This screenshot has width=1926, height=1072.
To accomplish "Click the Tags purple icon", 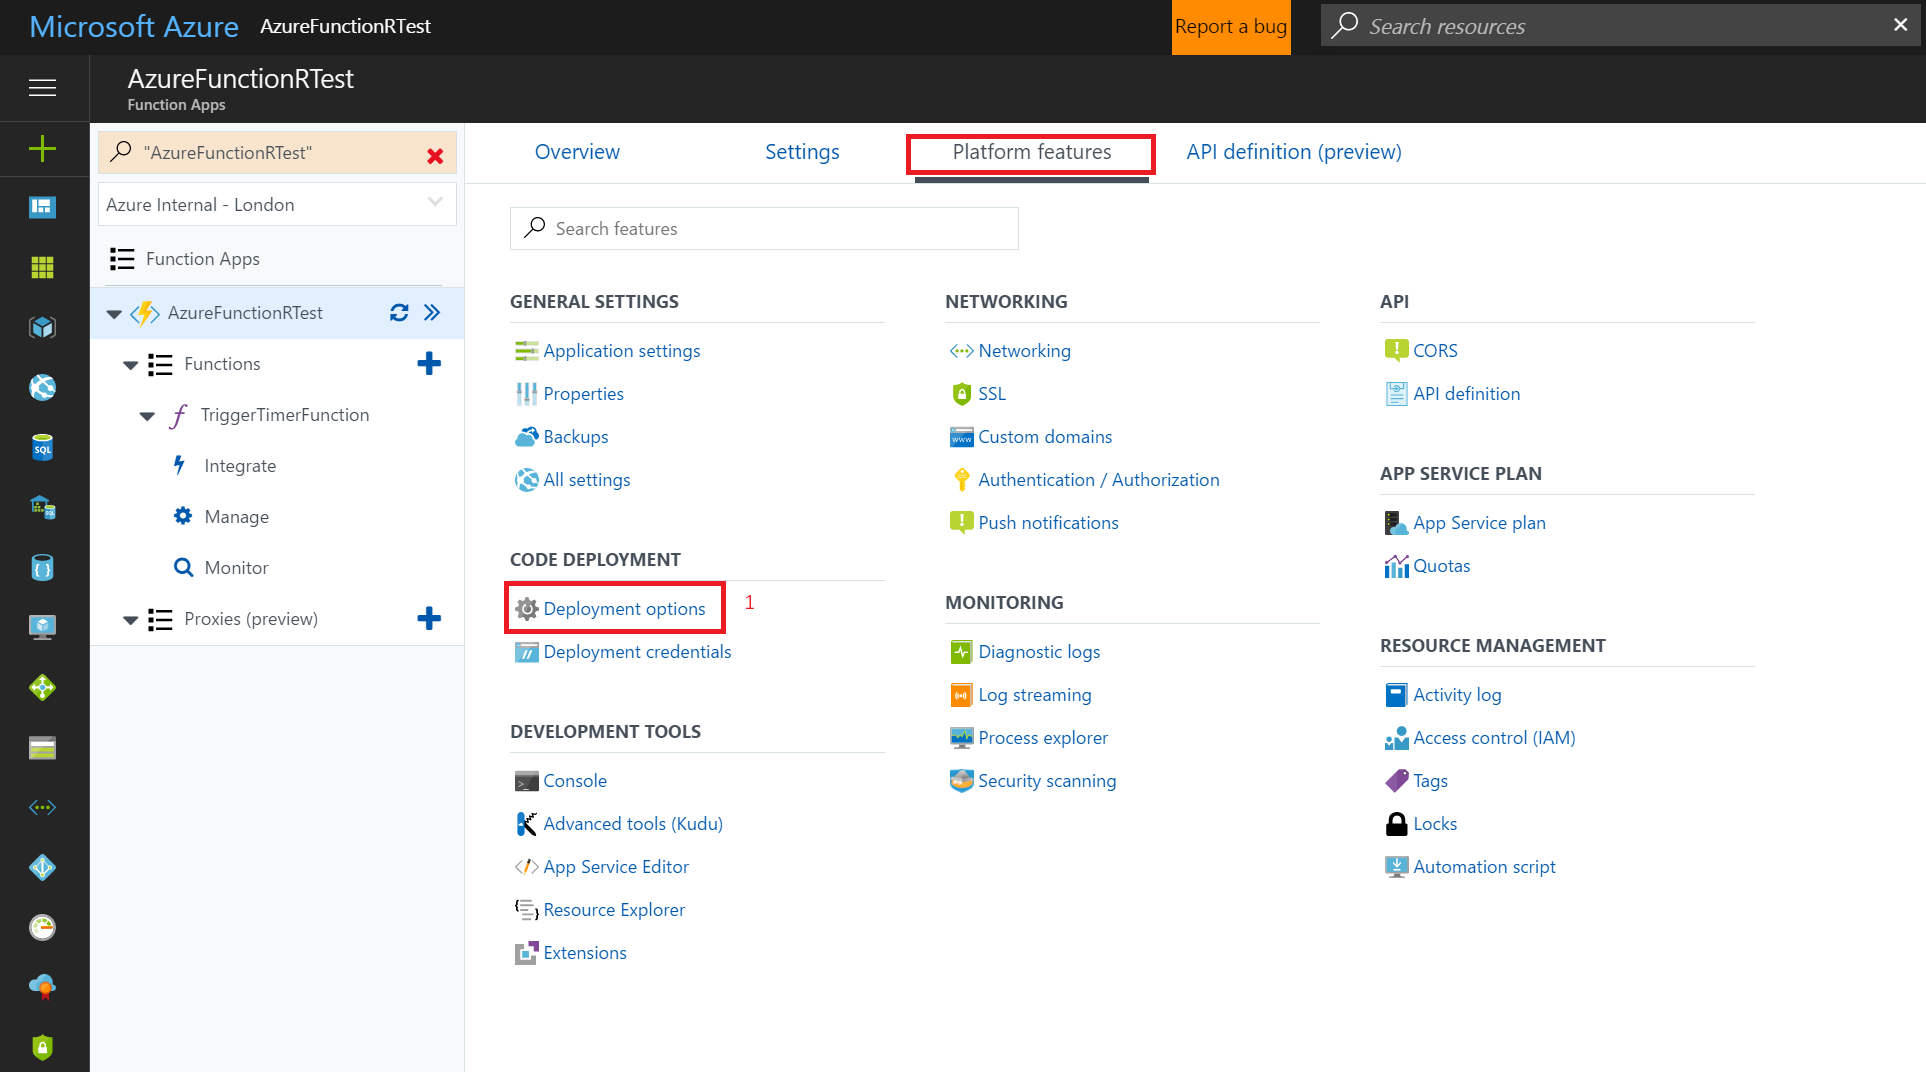I will [x=1396, y=781].
